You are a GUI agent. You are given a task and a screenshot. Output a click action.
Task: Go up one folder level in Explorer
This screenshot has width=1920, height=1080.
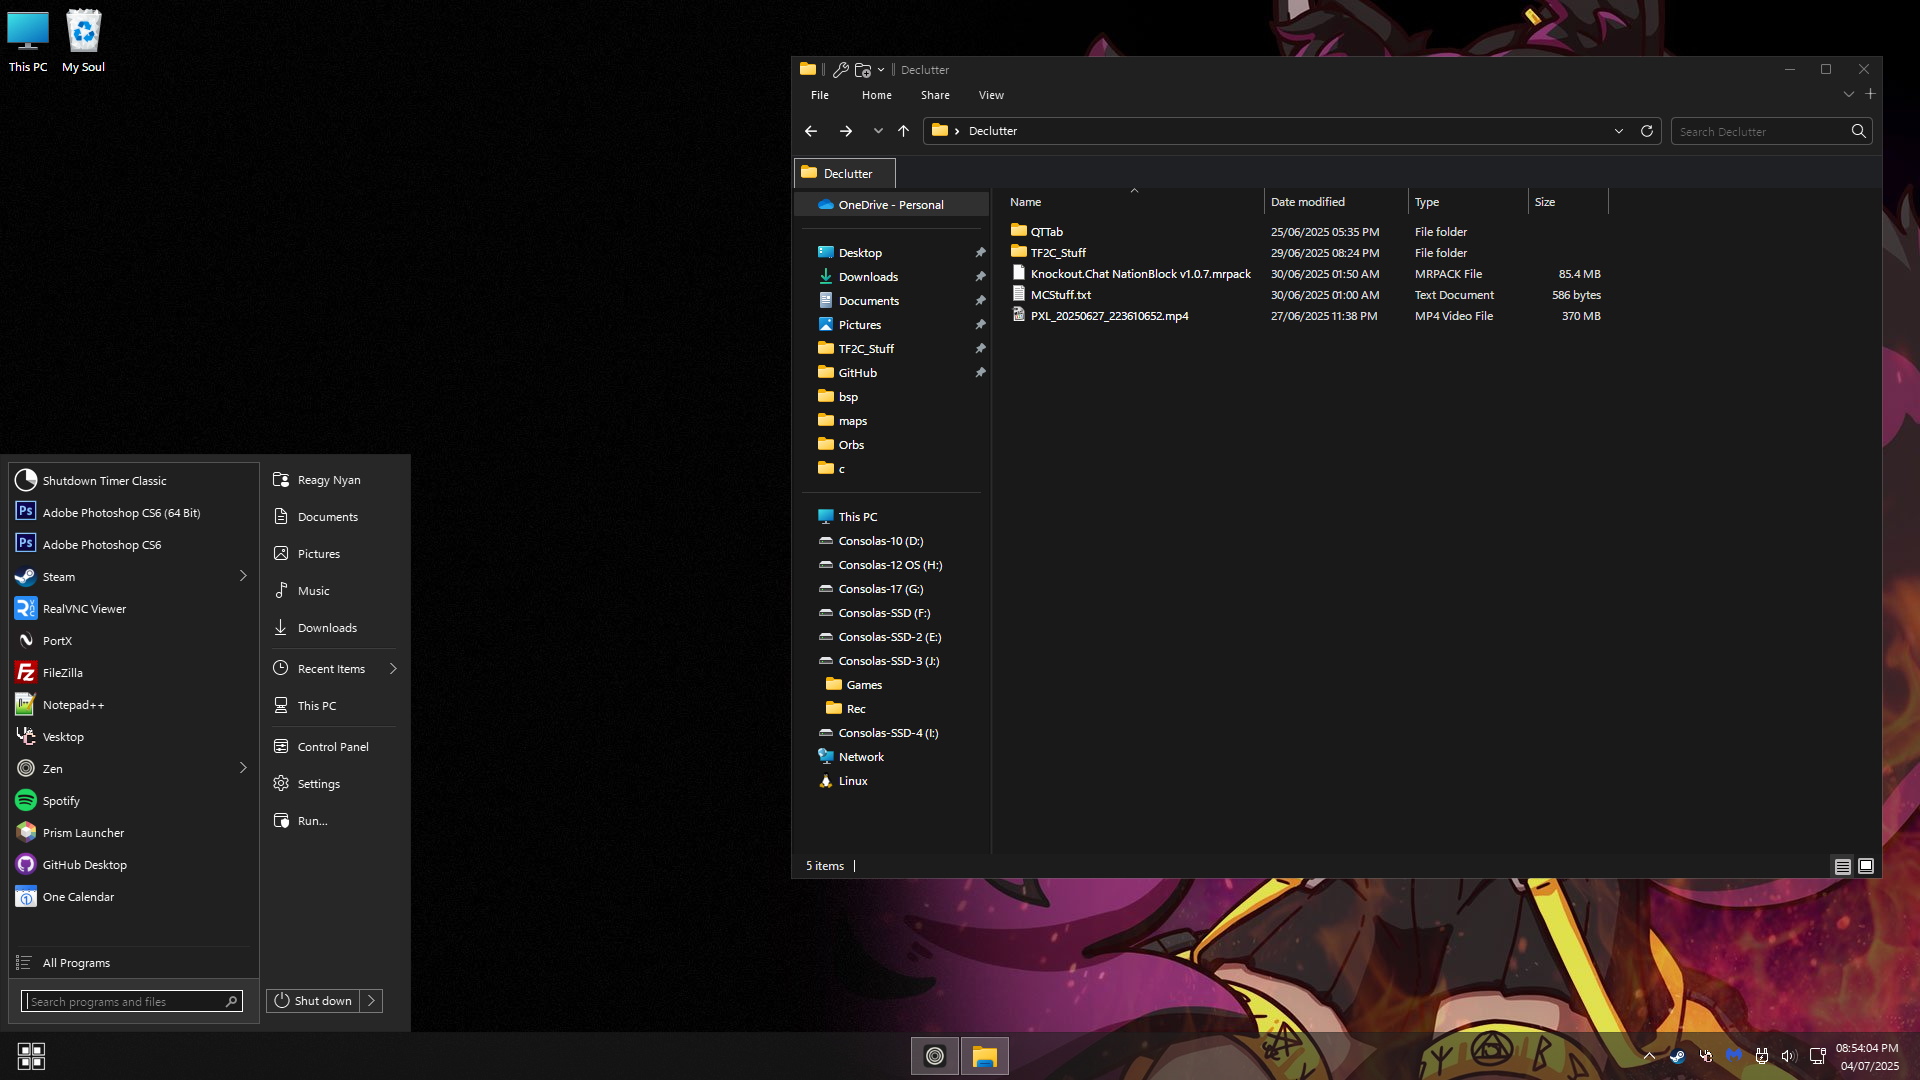[x=903, y=131]
